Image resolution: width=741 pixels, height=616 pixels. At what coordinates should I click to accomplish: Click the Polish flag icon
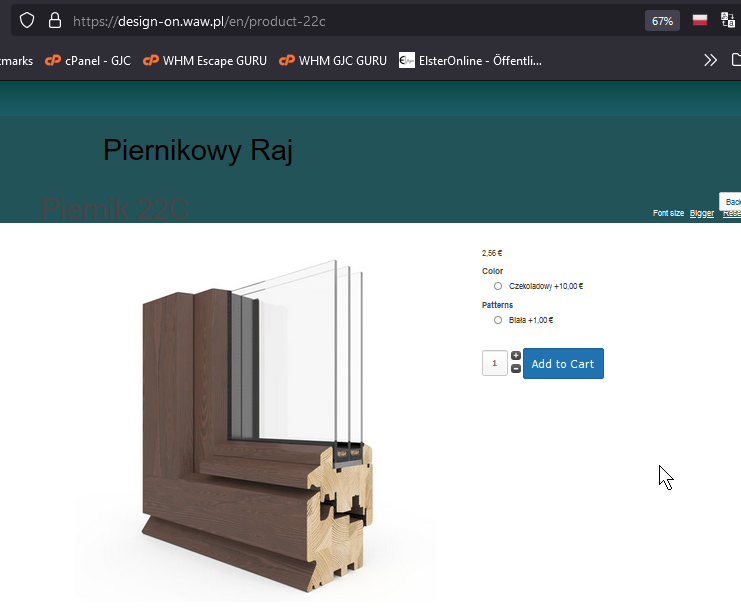(x=699, y=20)
